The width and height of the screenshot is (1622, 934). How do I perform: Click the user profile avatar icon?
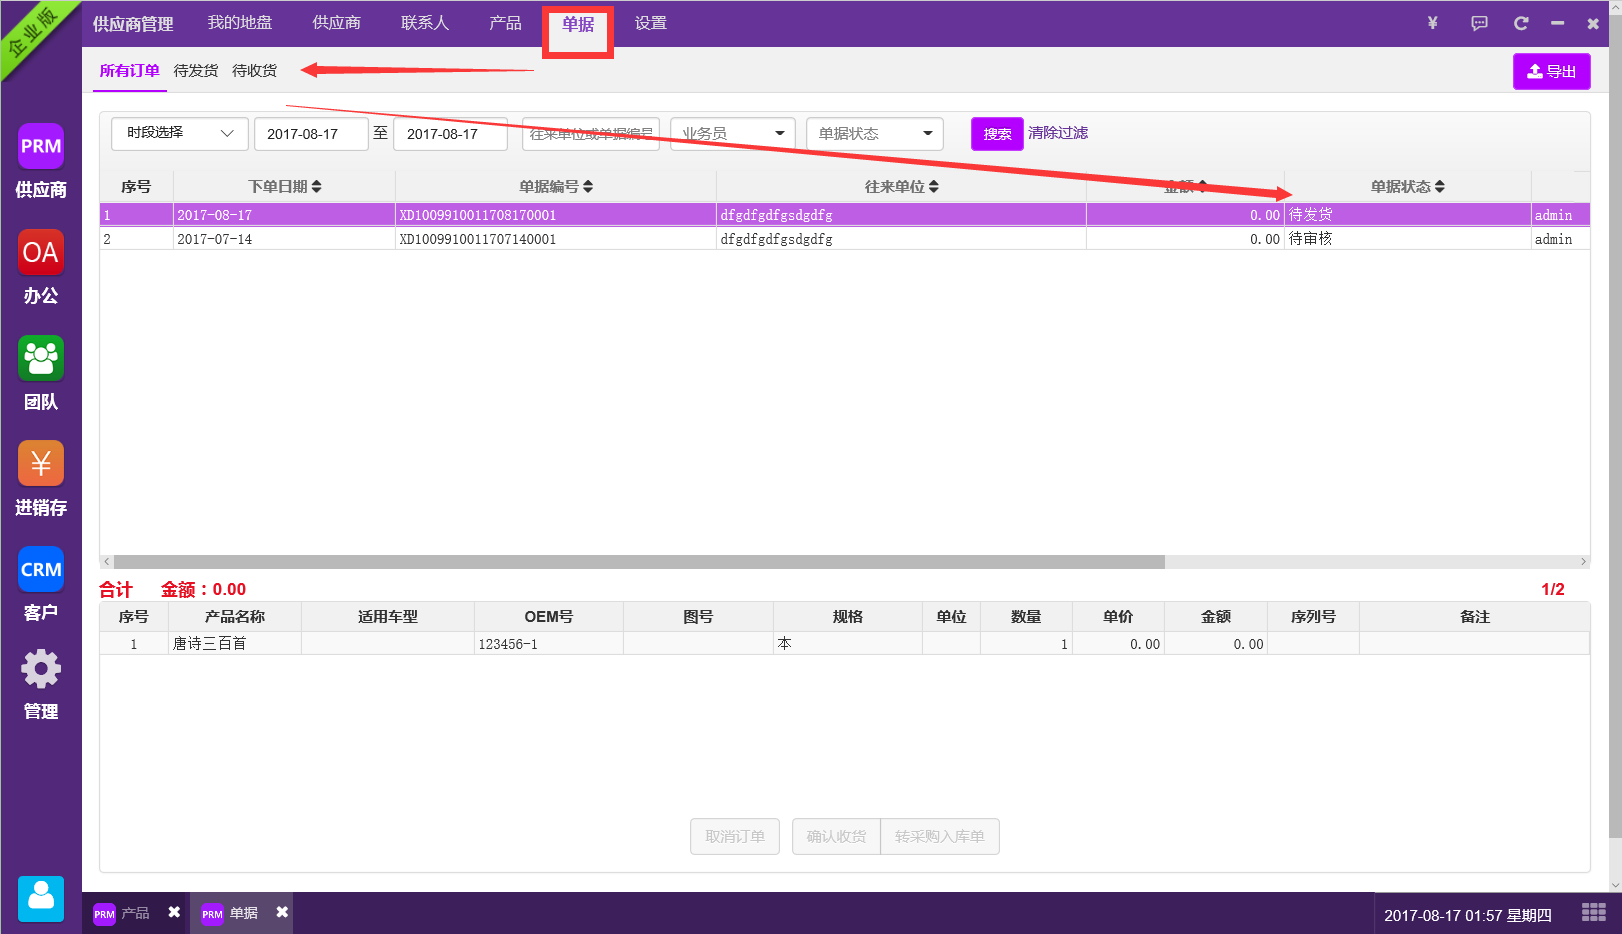tap(41, 898)
